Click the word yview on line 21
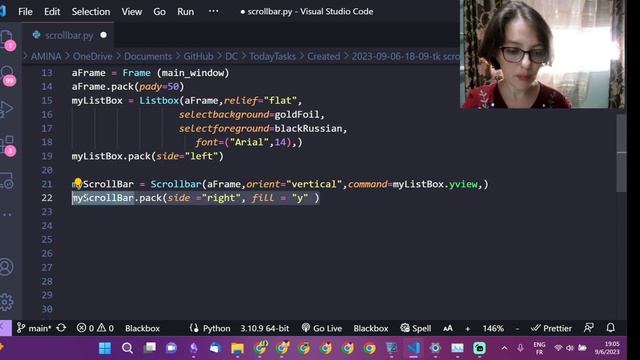 coord(463,184)
